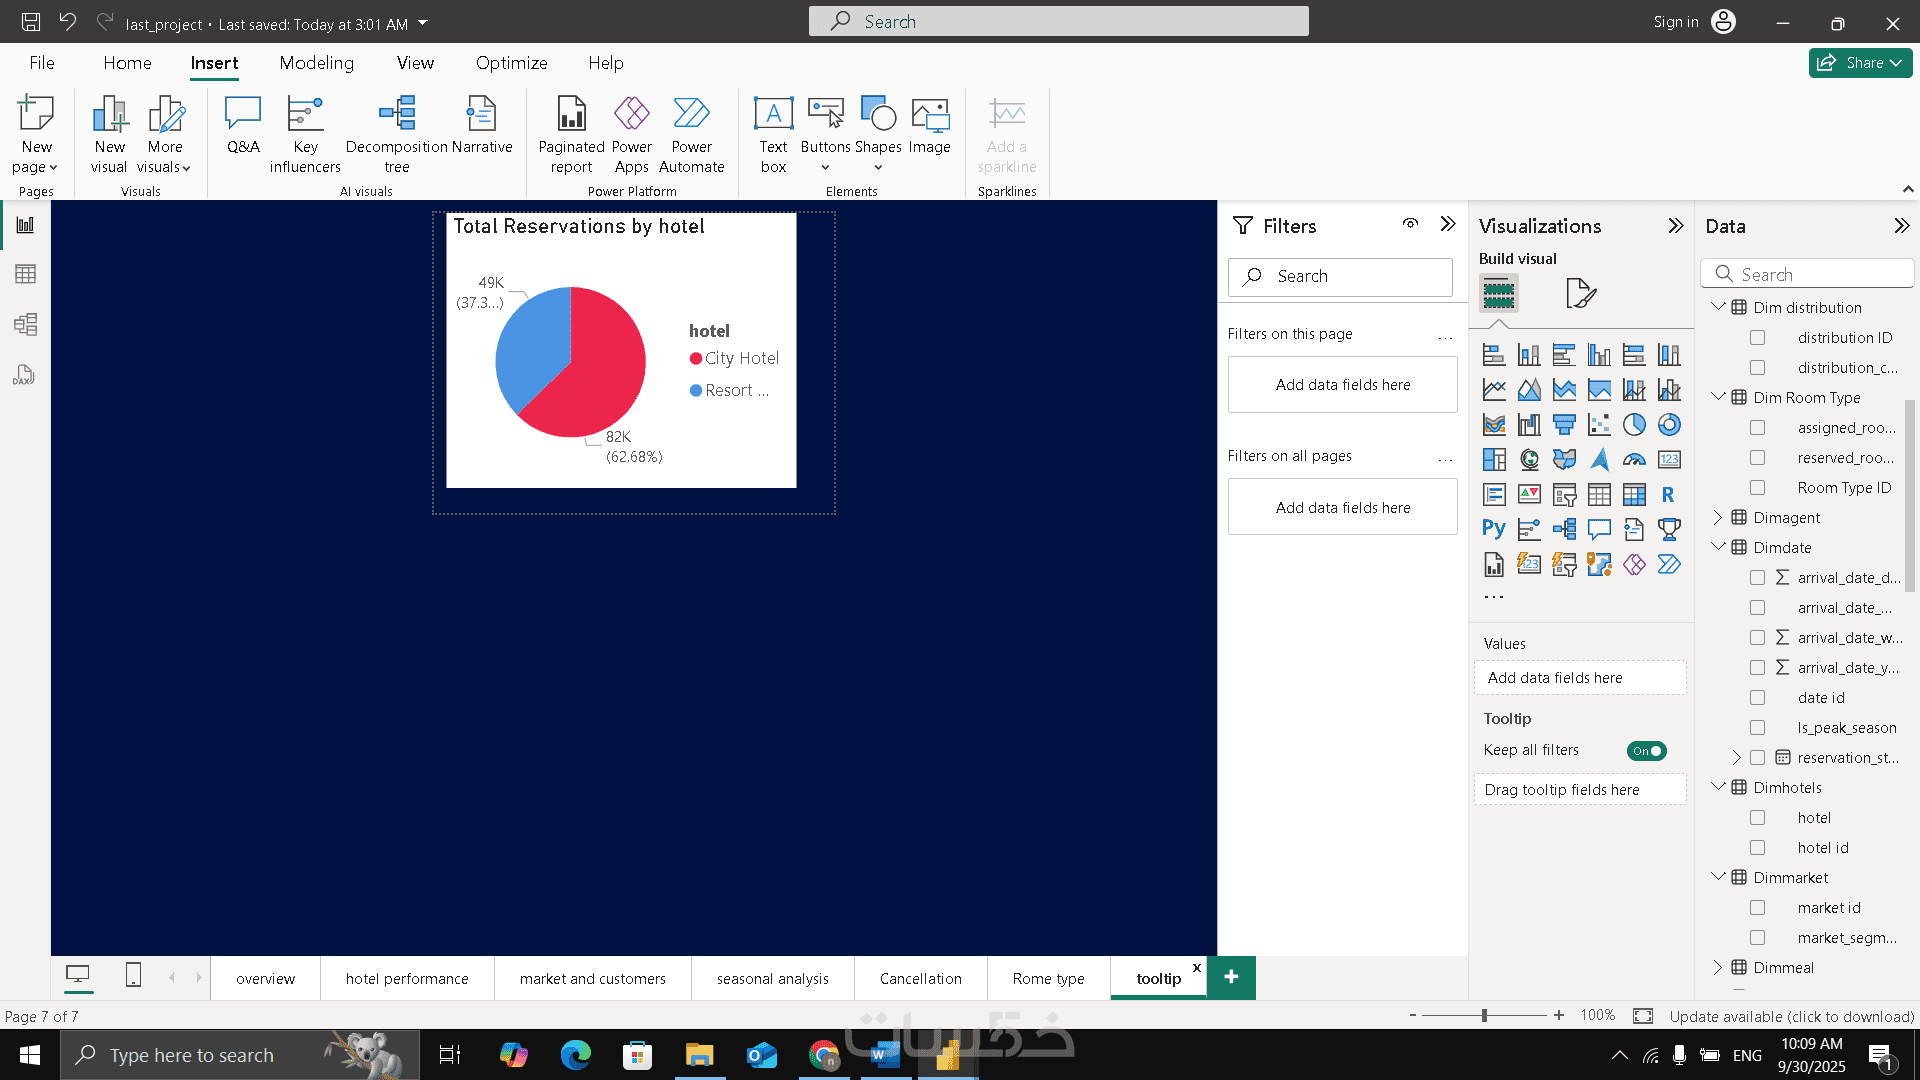Expand the Dimagent table
The width and height of the screenshot is (1920, 1080).
click(x=1718, y=517)
